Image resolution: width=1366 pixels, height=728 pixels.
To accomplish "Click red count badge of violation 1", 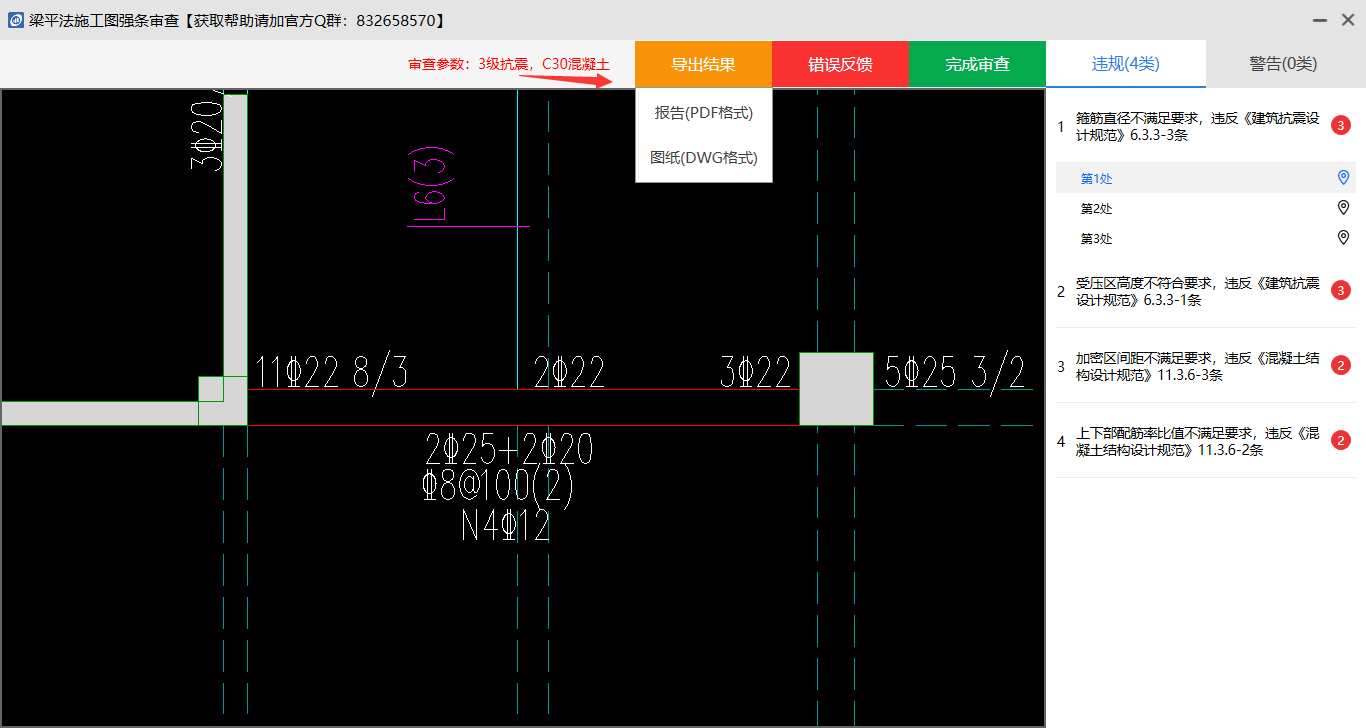I will (1342, 126).
